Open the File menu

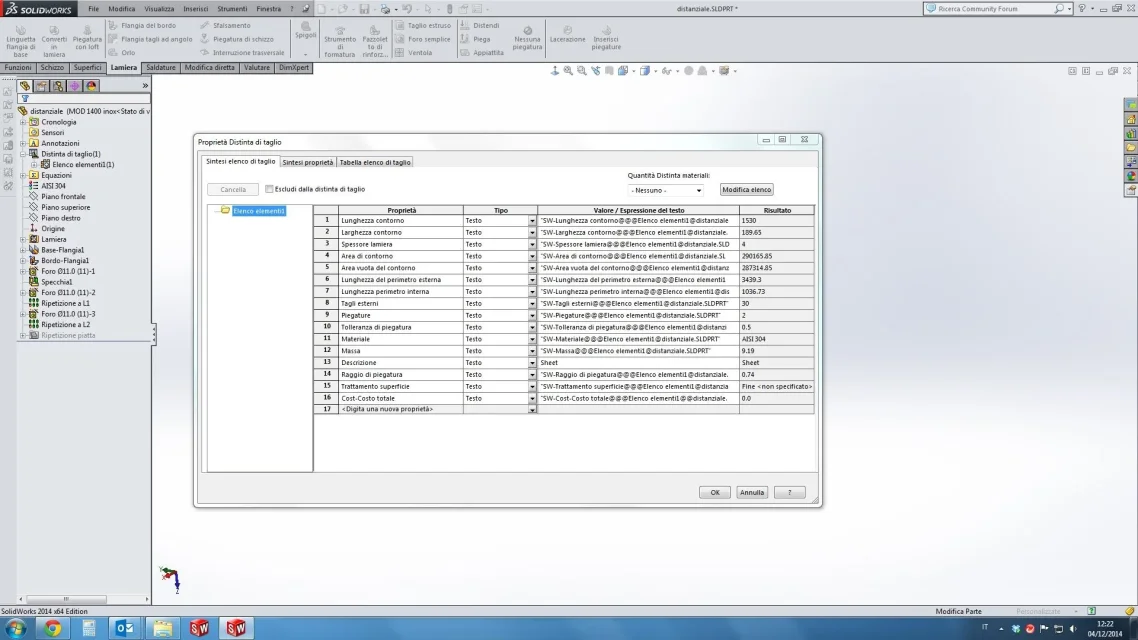(x=94, y=9)
